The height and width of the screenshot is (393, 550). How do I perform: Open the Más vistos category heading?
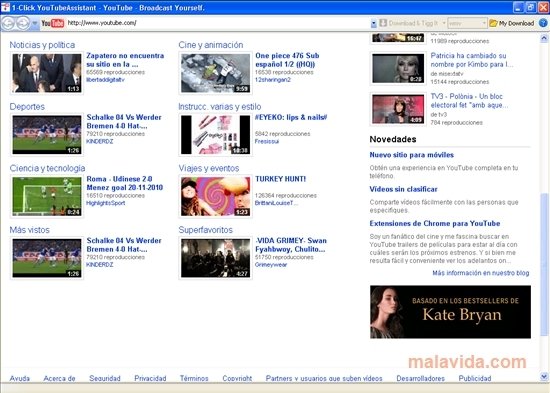(x=29, y=230)
